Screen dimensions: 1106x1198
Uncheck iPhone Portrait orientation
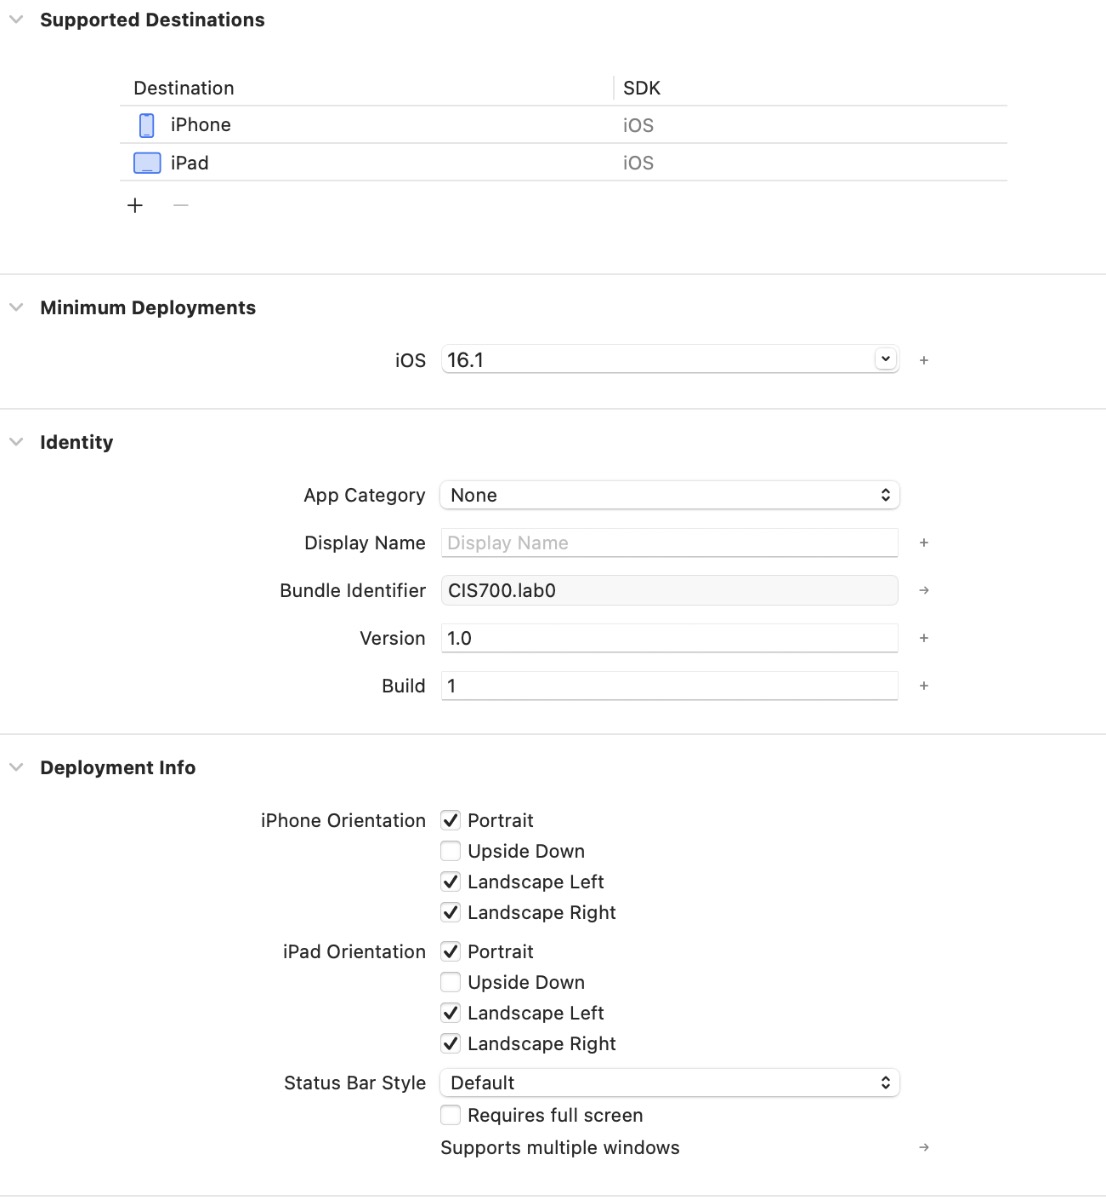[451, 820]
